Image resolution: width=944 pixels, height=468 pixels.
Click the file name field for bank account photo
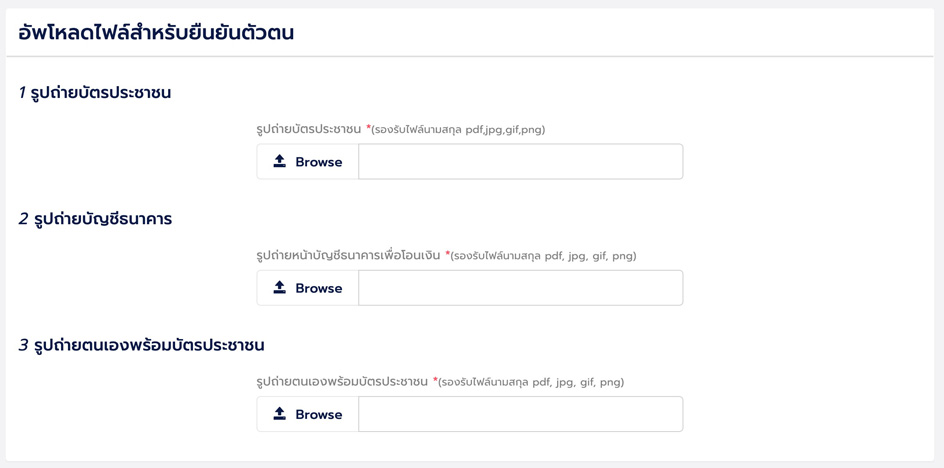(520, 288)
